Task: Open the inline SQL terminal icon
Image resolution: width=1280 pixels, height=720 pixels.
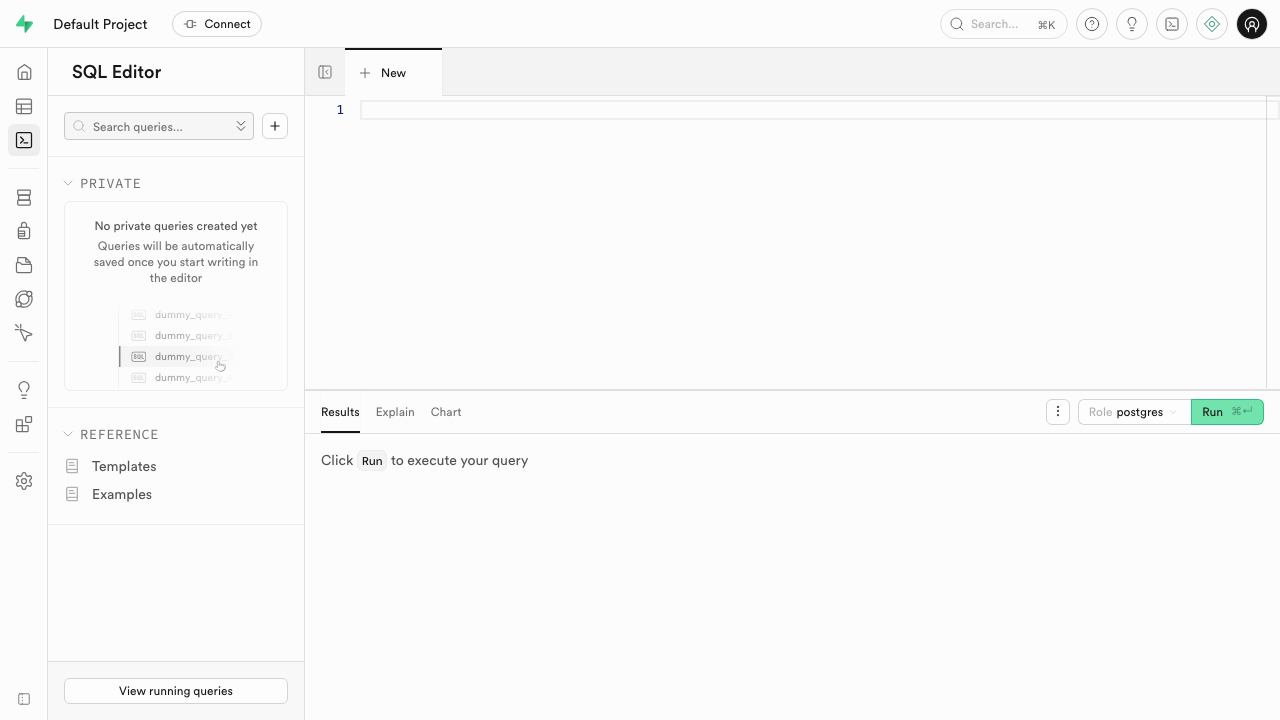Action: tap(1172, 24)
